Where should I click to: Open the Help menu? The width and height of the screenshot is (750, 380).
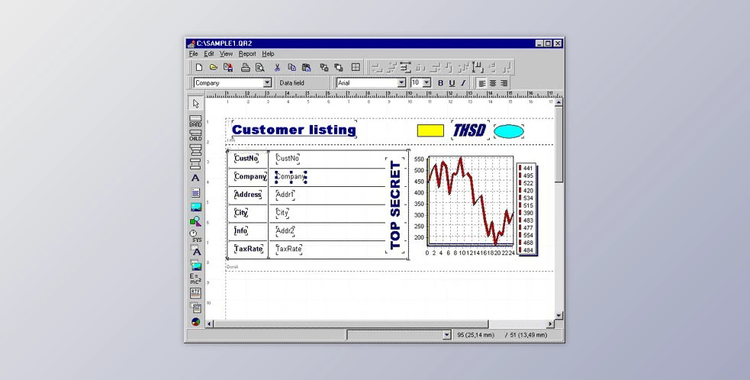[268, 54]
